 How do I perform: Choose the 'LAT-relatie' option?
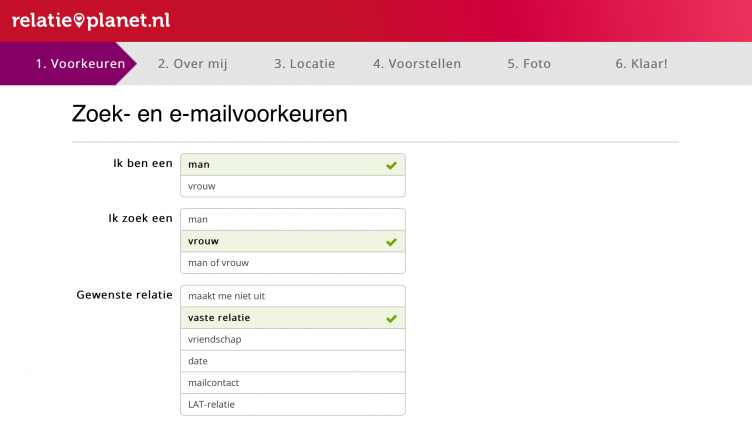pyautogui.click(x=293, y=405)
